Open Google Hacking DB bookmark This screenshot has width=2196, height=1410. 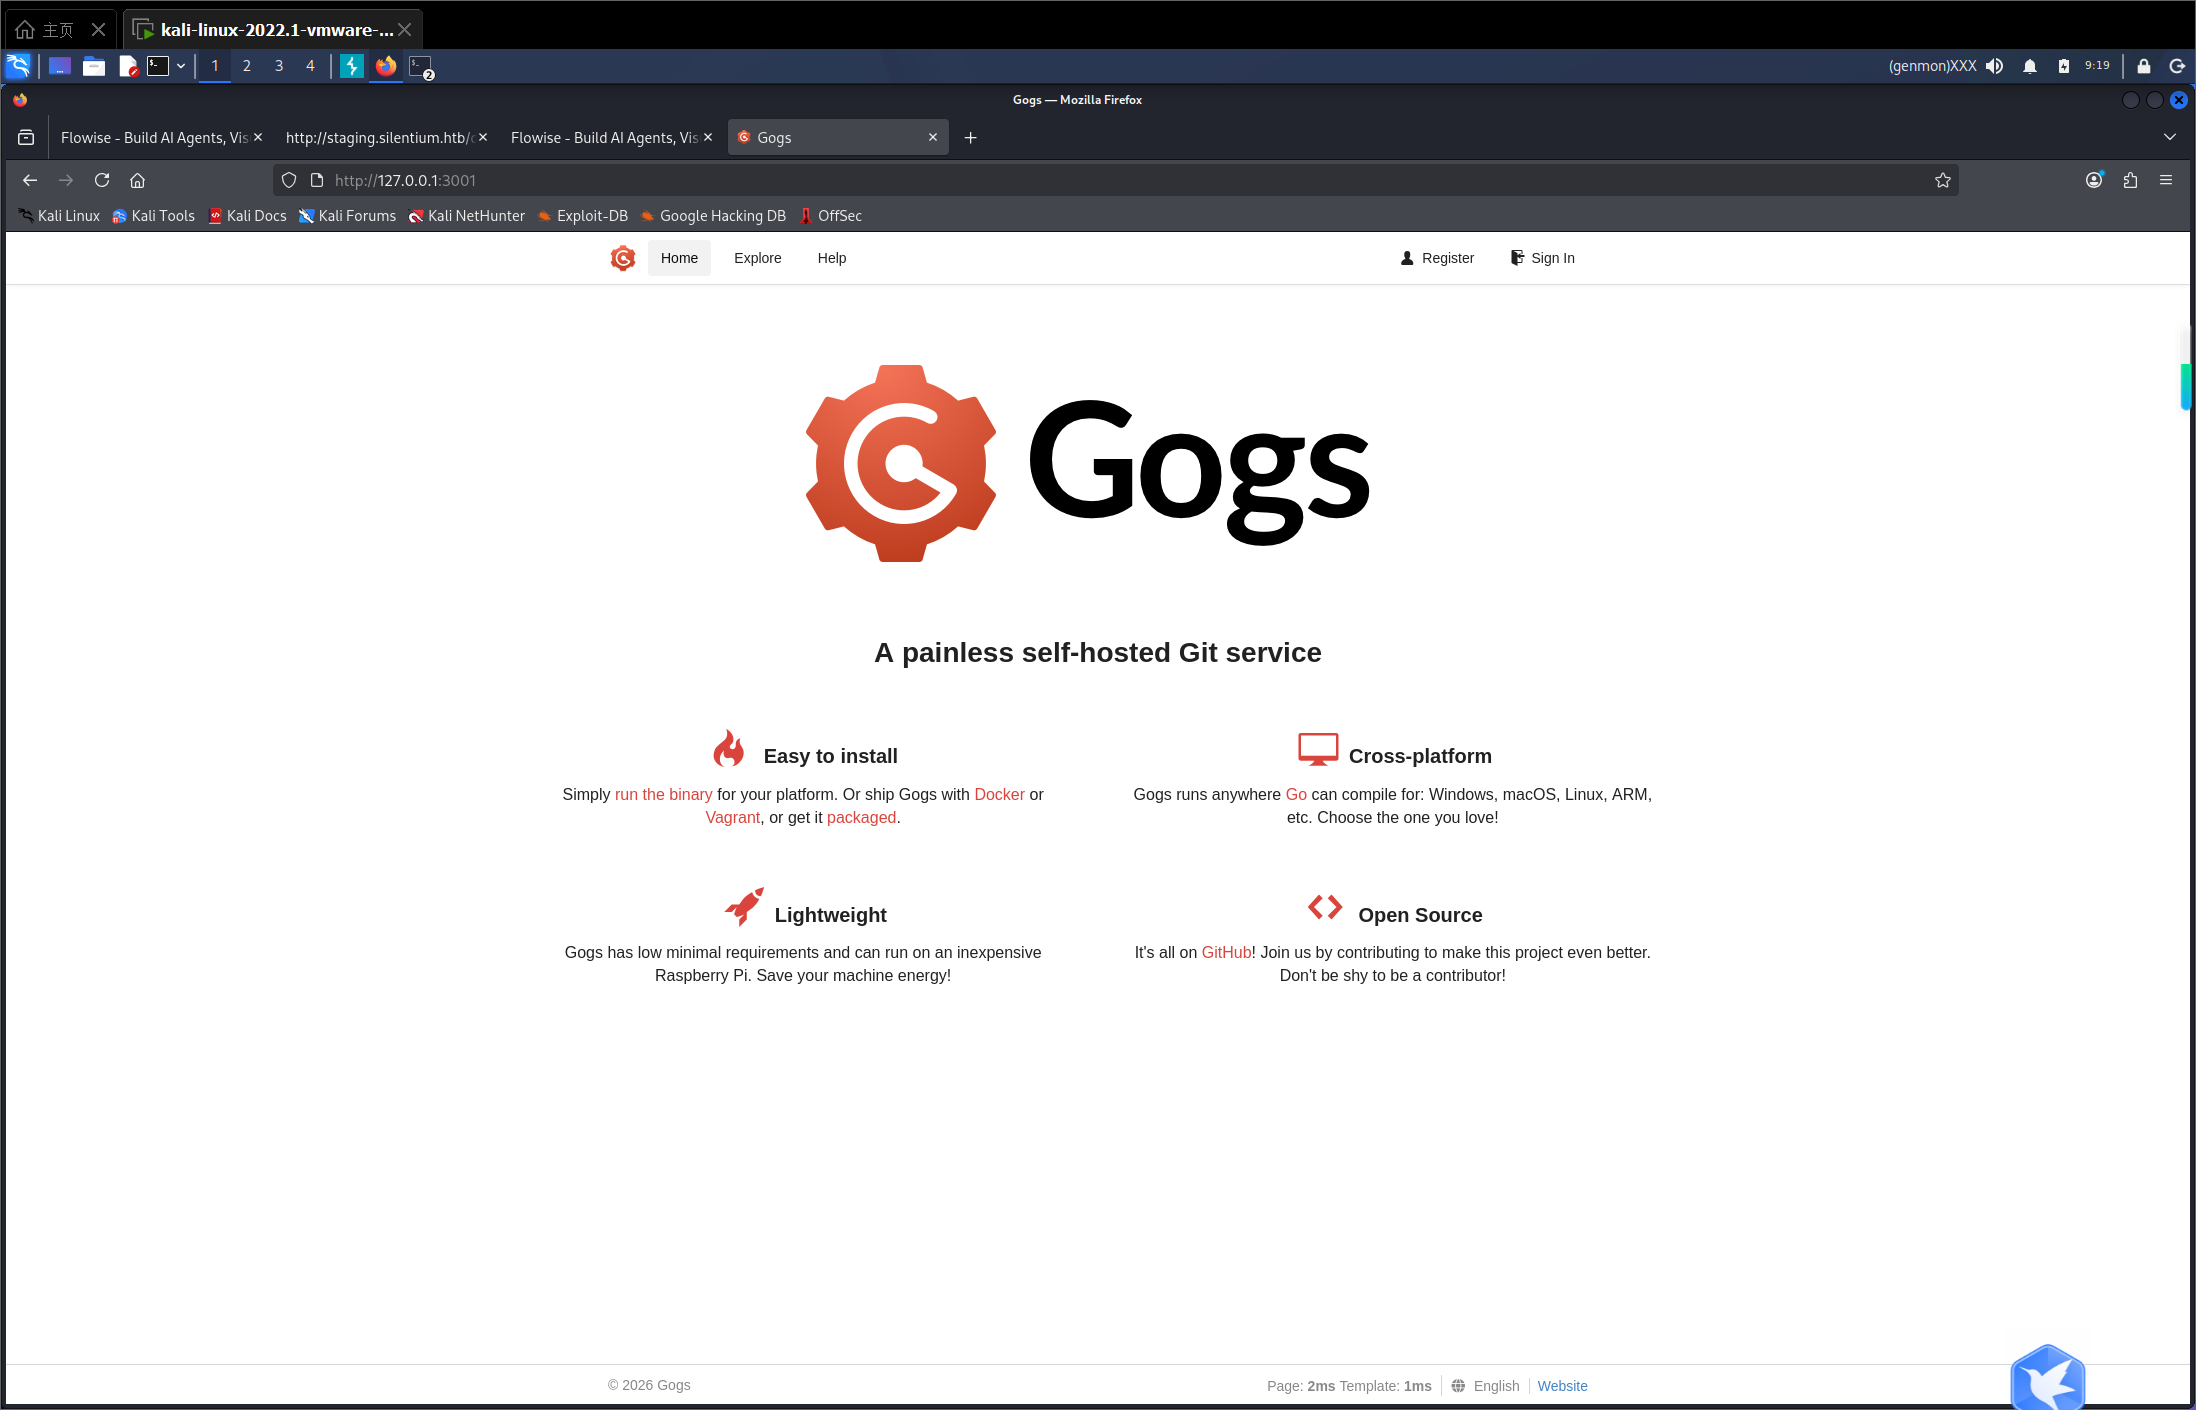(713, 216)
